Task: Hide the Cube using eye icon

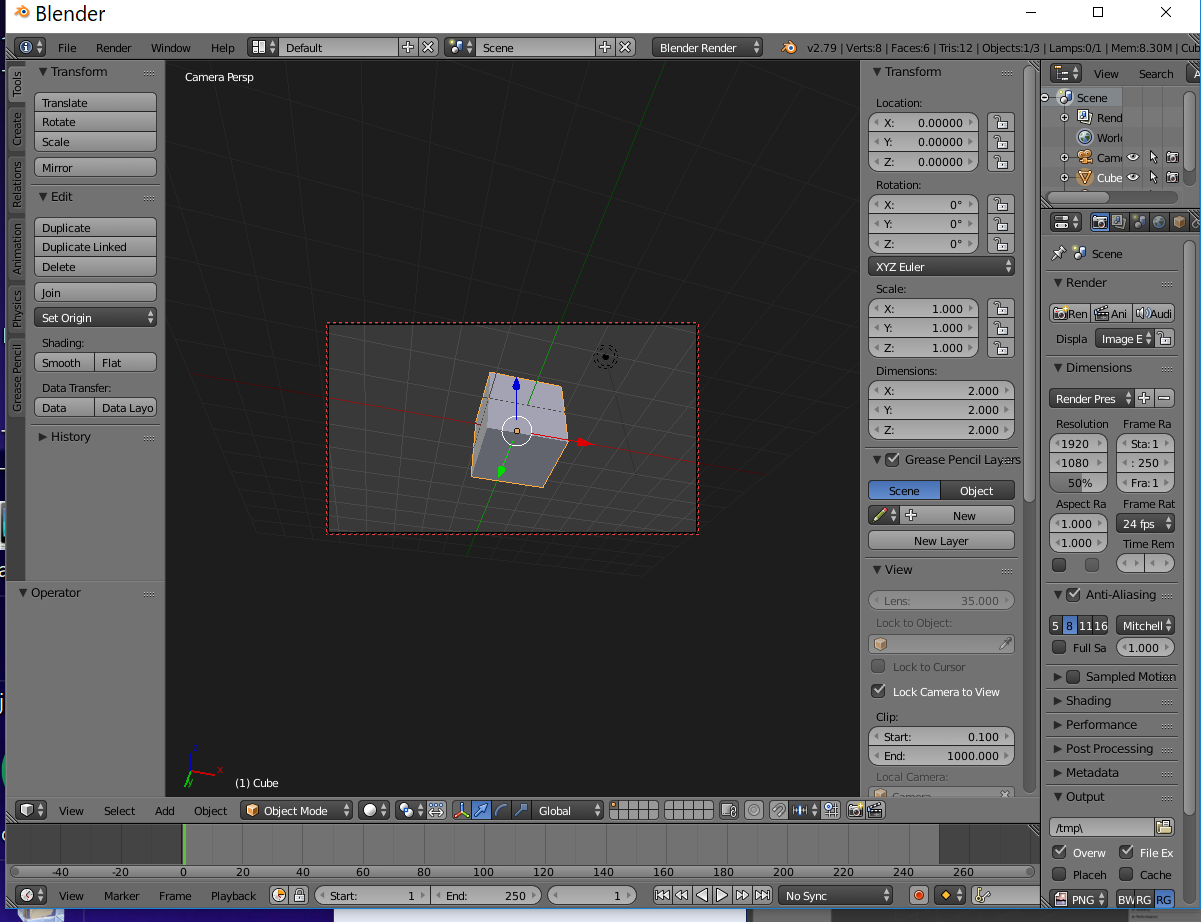Action: [1133, 177]
